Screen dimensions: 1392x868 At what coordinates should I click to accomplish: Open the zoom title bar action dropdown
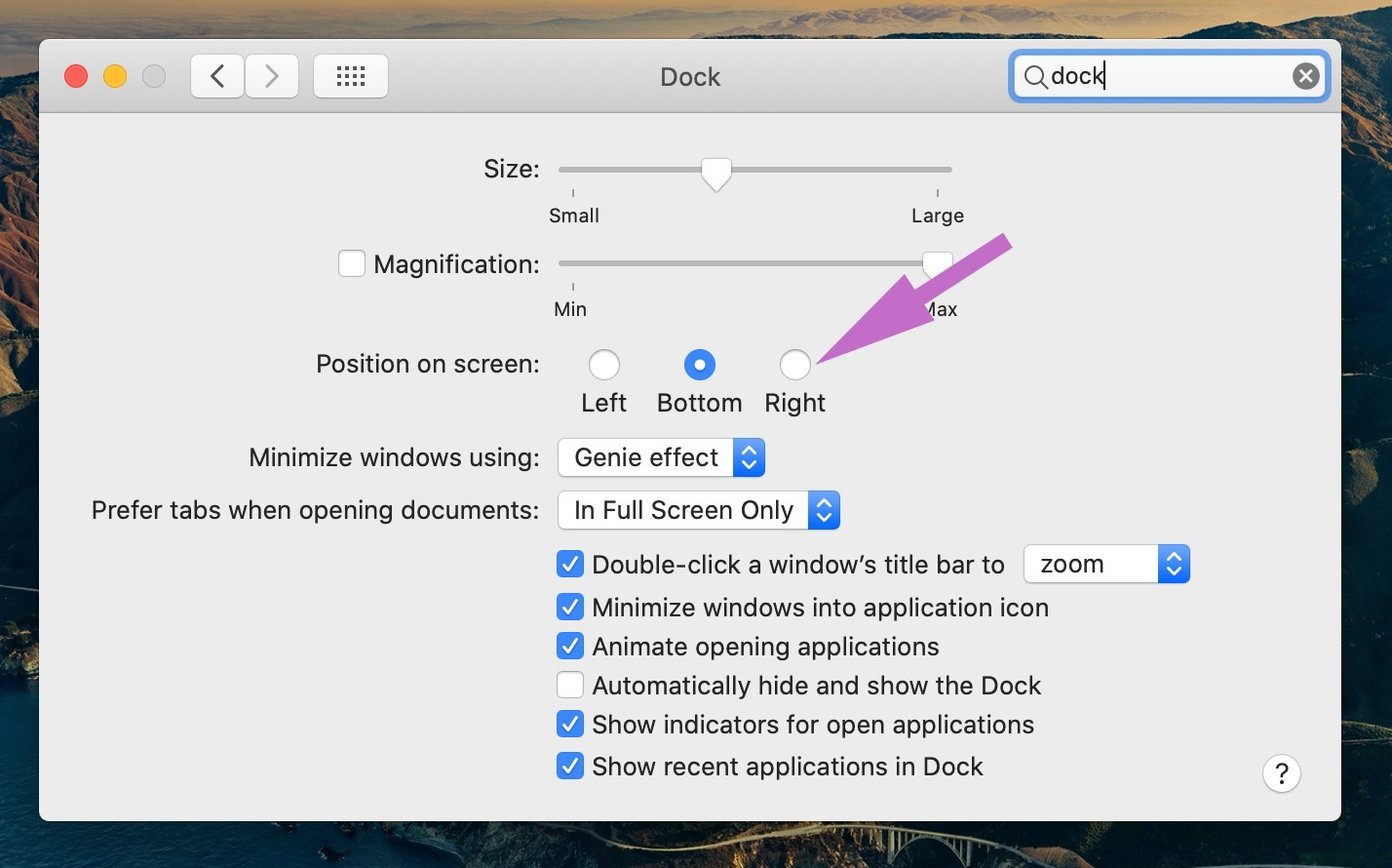click(1107, 564)
